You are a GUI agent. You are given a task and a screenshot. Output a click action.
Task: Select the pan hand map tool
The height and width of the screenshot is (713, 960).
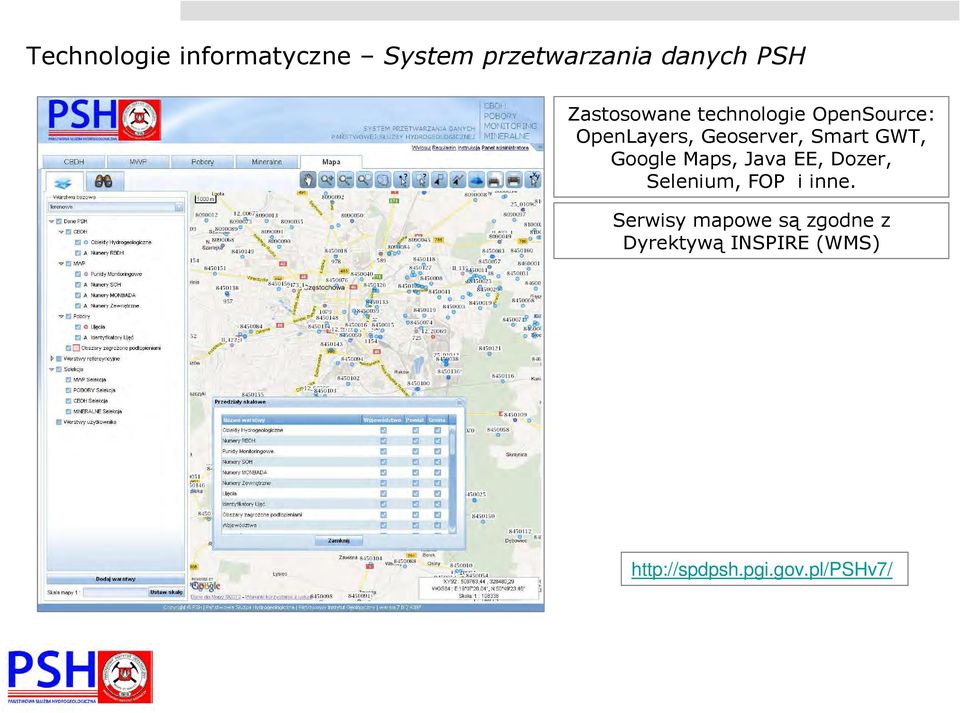[x=307, y=179]
